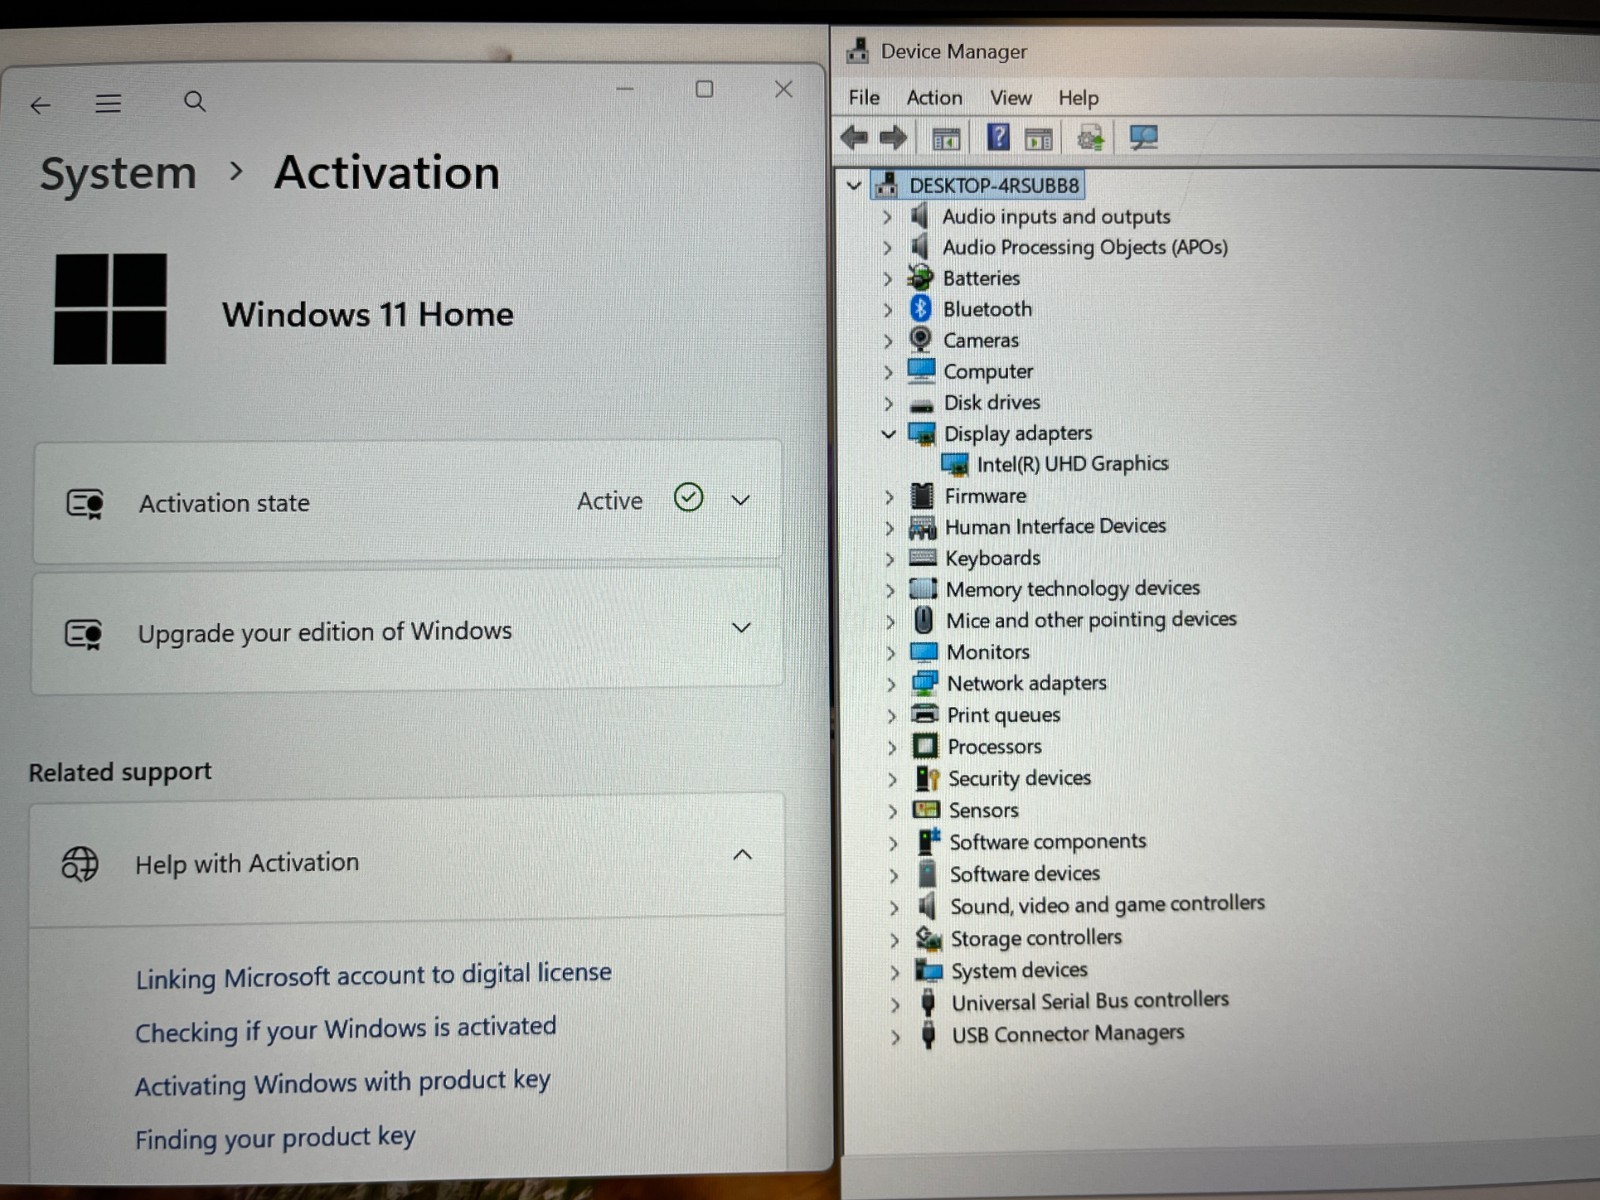Image resolution: width=1600 pixels, height=1200 pixels.
Task: Click the Settings search magnifier icon
Action: (195, 101)
